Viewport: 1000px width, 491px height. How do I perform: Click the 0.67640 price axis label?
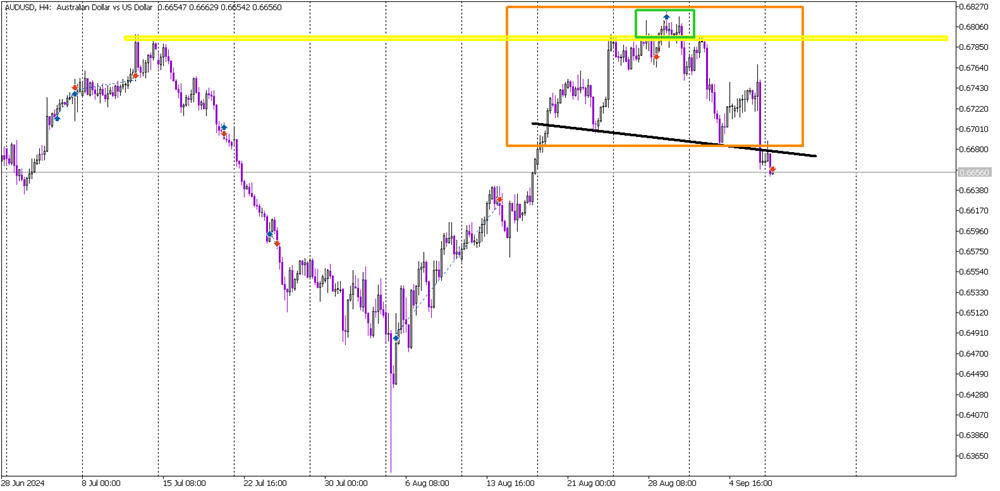pos(975,68)
